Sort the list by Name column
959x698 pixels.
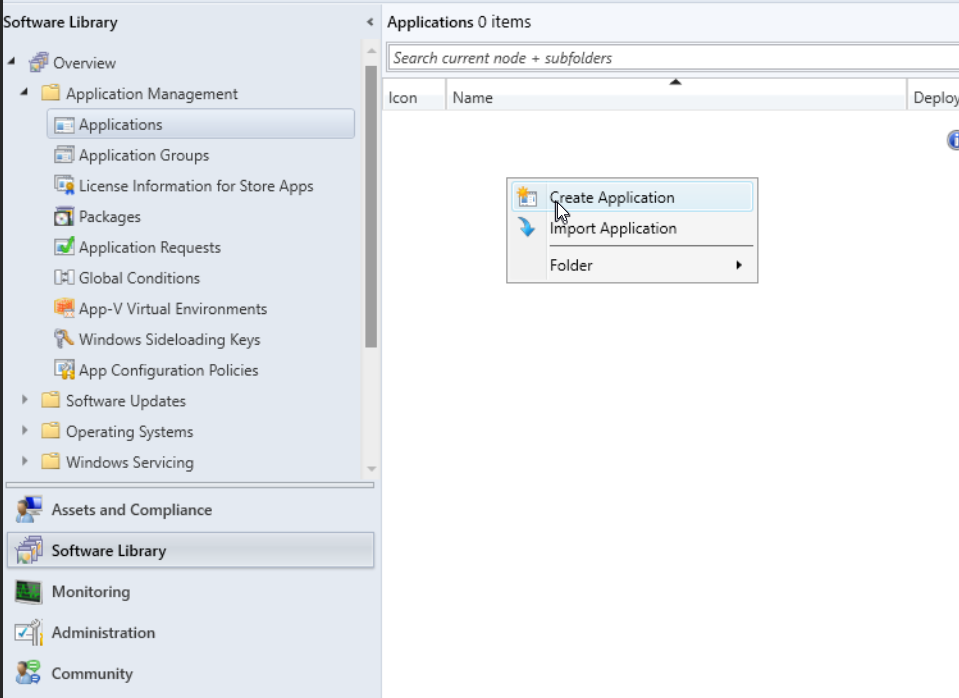(675, 98)
